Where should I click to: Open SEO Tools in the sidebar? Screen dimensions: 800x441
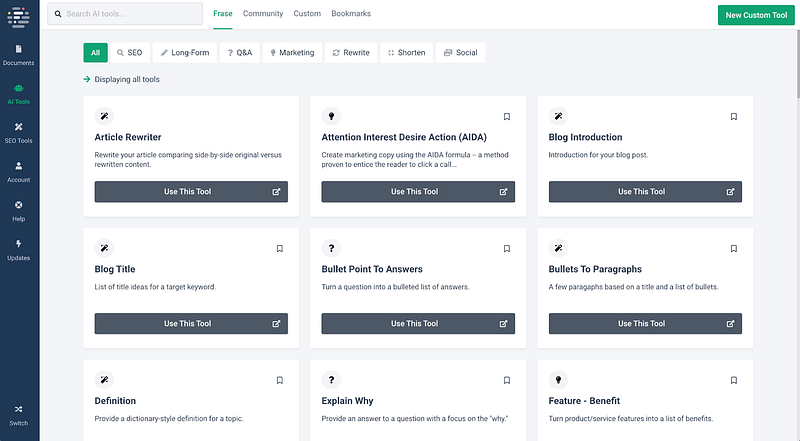click(18, 133)
